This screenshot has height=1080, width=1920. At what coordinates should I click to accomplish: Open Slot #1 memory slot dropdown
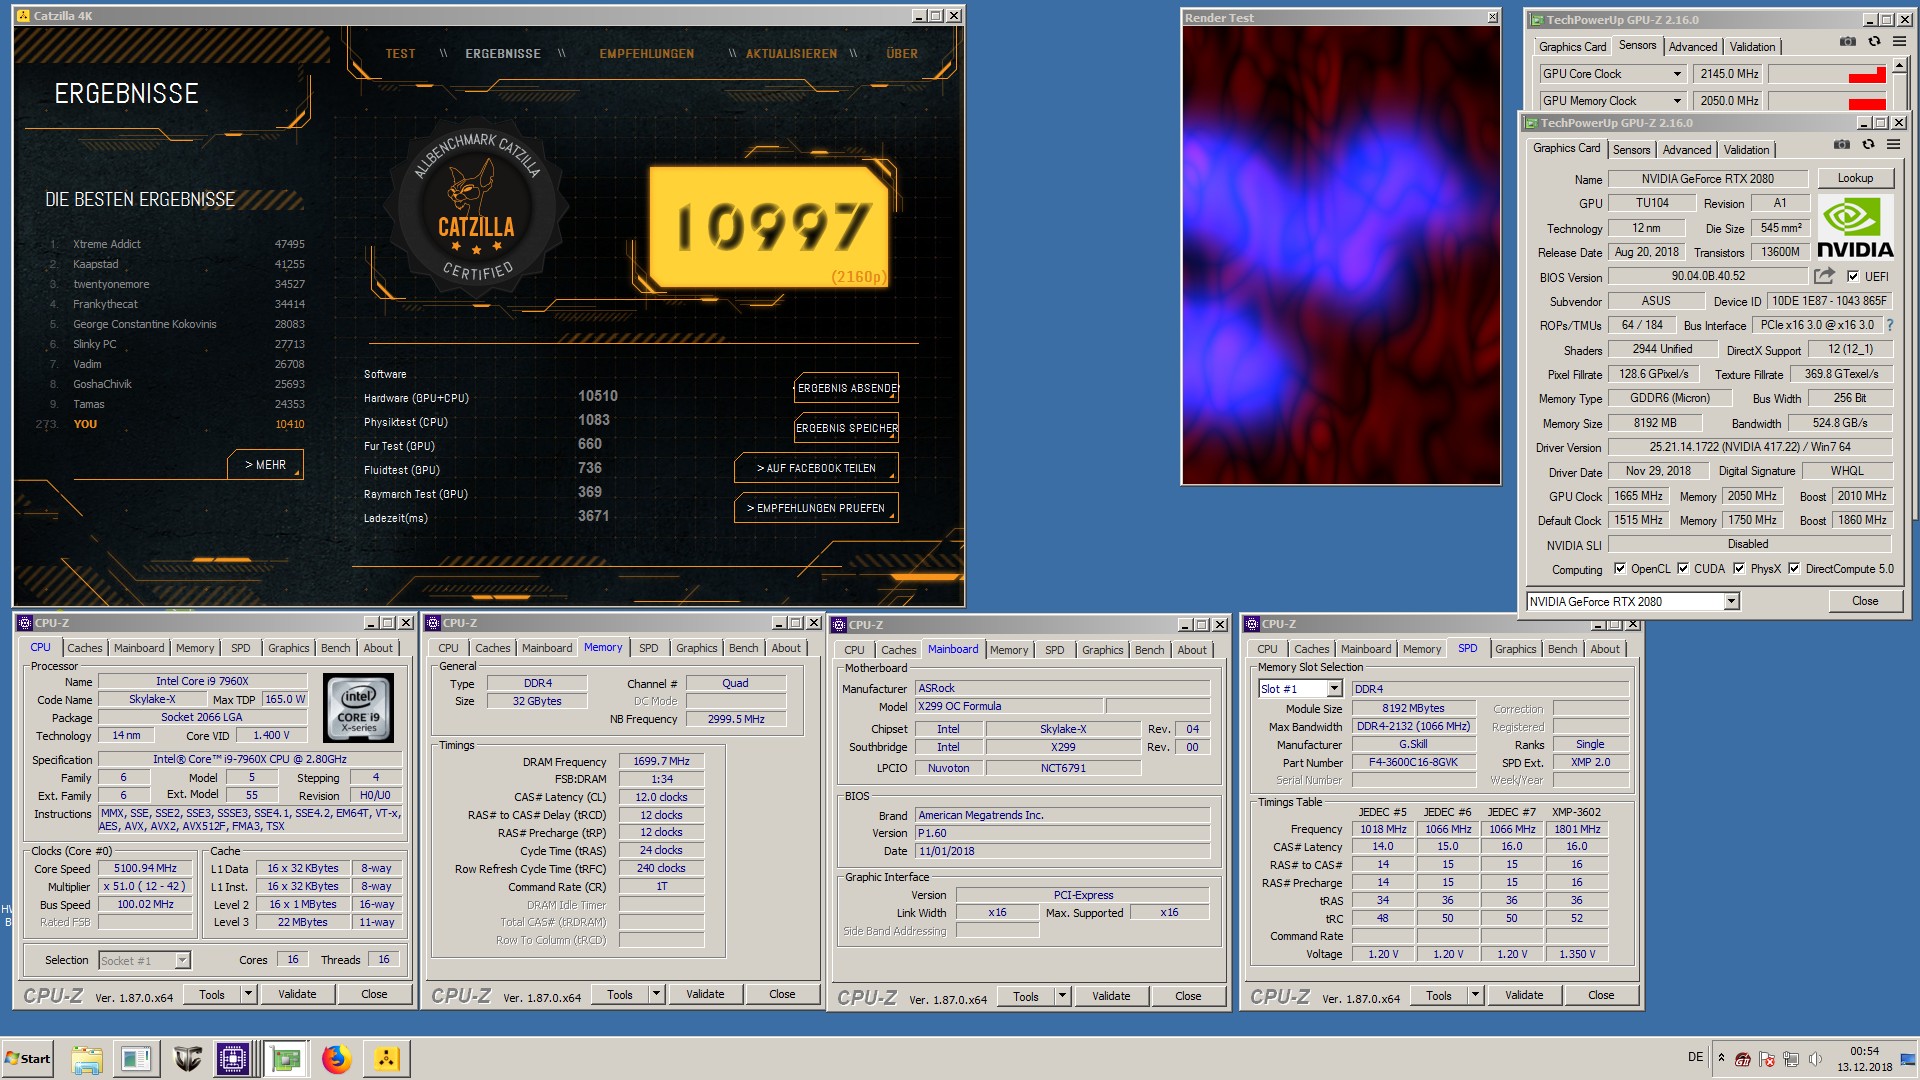pos(1334,689)
